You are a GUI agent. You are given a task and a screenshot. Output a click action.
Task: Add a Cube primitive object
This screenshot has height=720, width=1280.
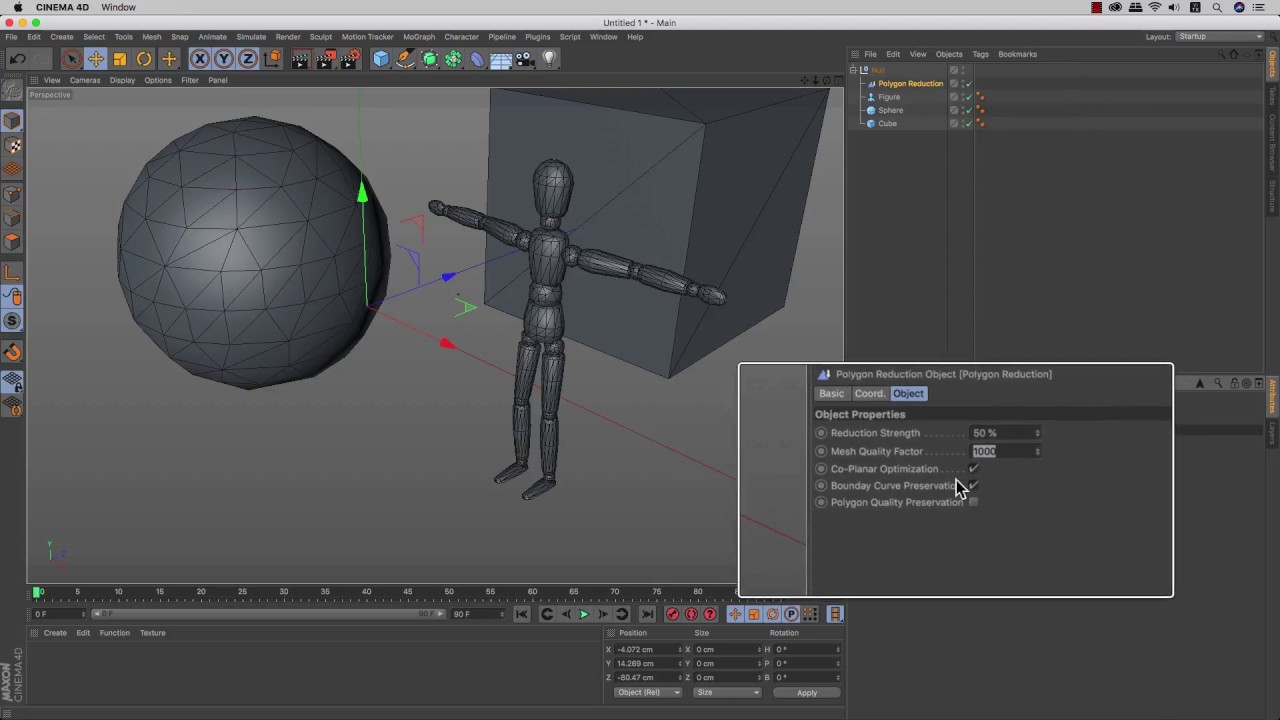pyautogui.click(x=381, y=59)
